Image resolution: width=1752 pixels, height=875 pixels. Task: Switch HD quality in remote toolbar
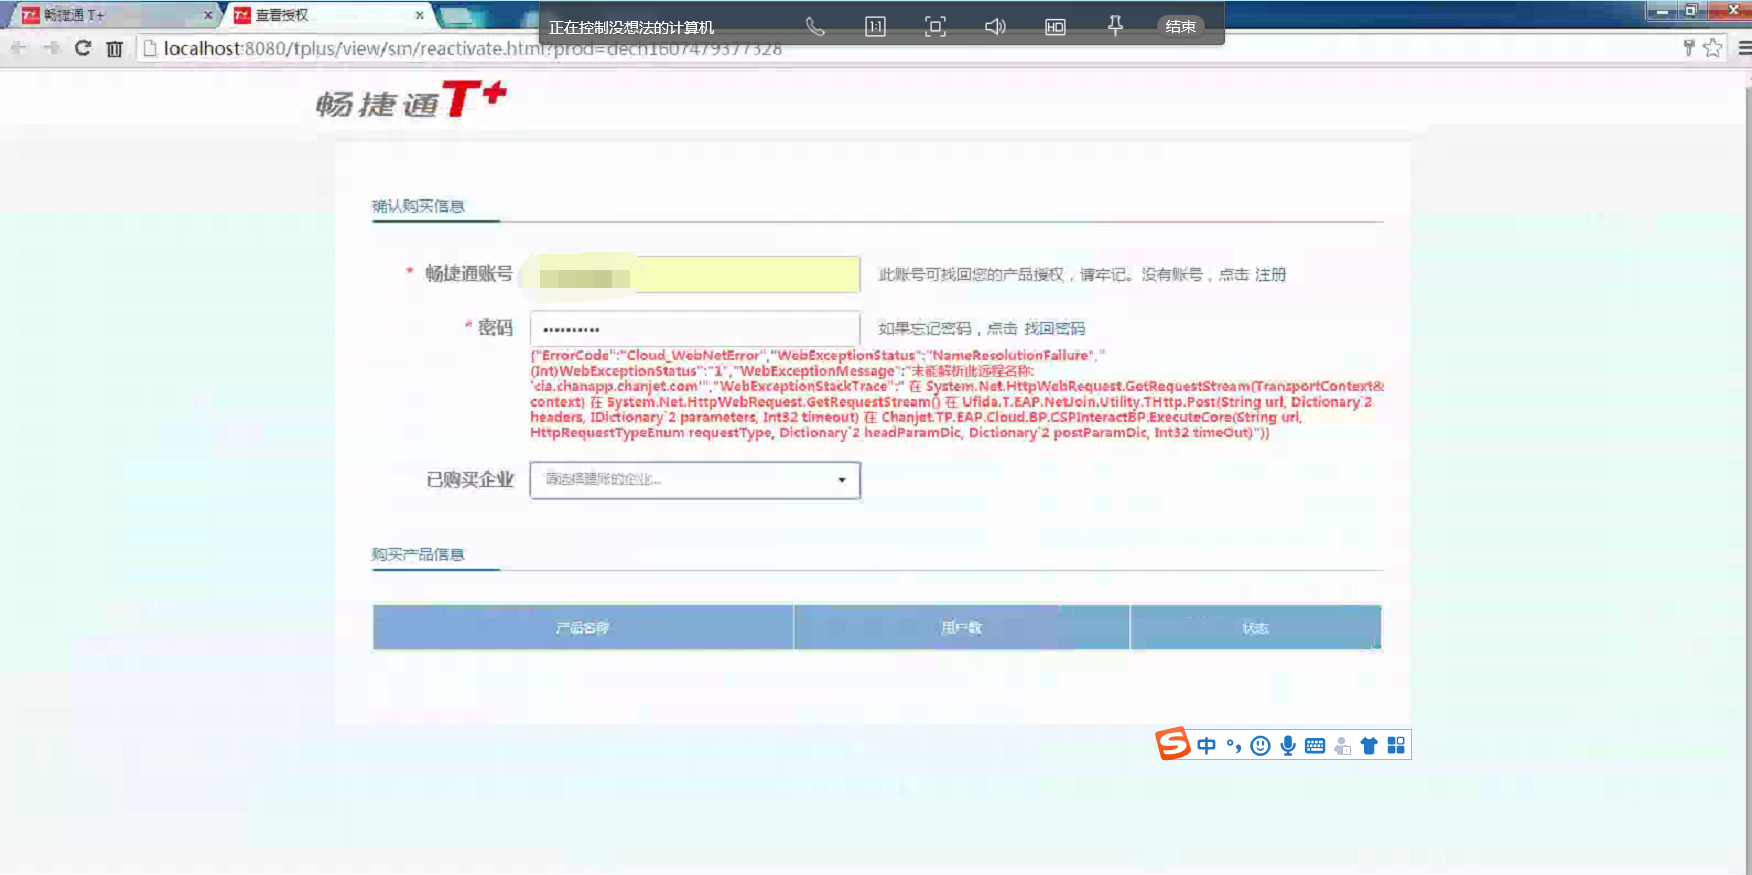tap(1055, 27)
